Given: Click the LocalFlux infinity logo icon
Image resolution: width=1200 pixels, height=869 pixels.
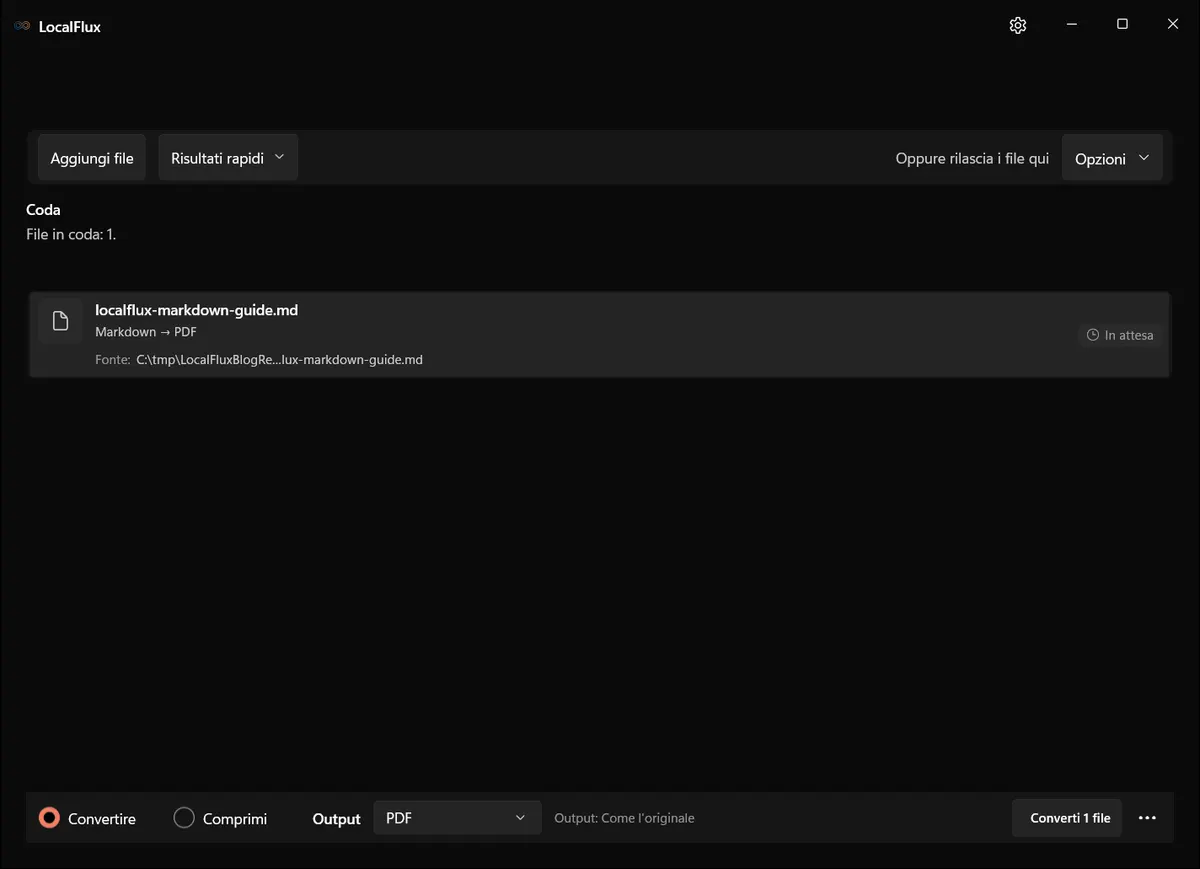Looking at the screenshot, I should [x=22, y=27].
